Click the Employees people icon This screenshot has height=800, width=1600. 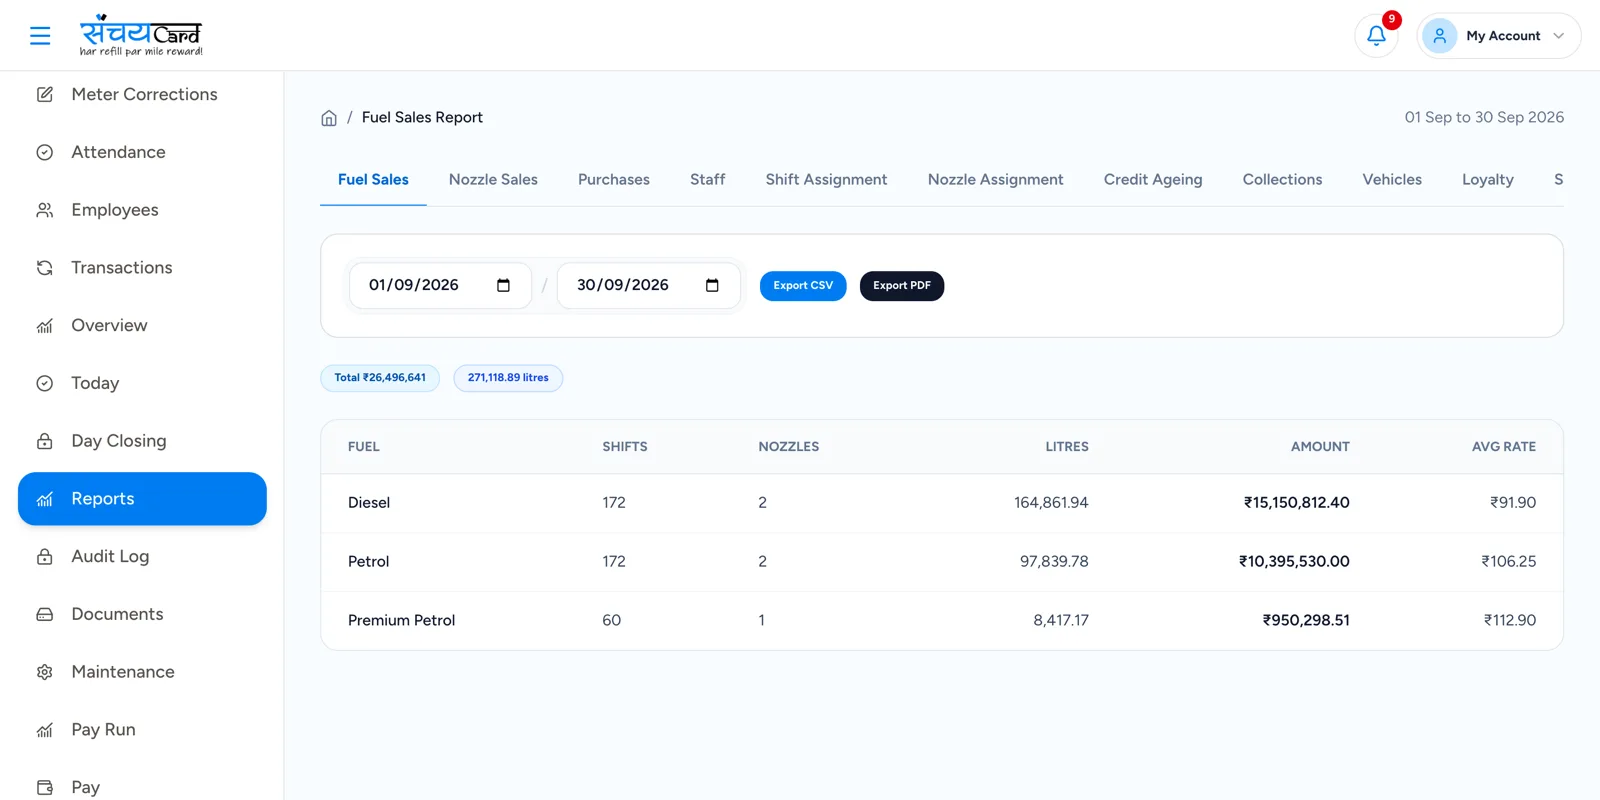pos(45,210)
